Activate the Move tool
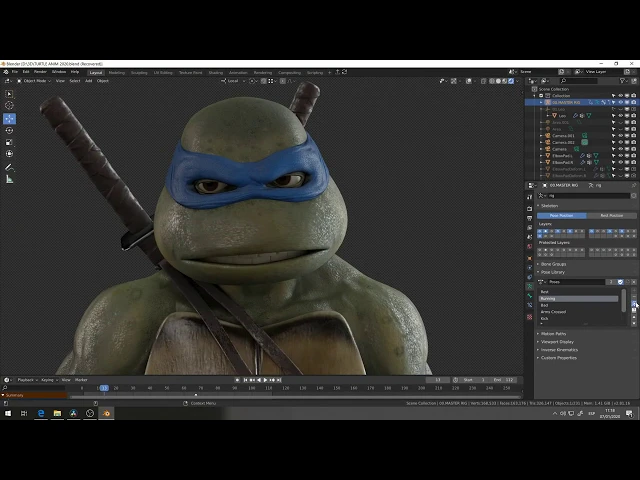 click(9, 118)
